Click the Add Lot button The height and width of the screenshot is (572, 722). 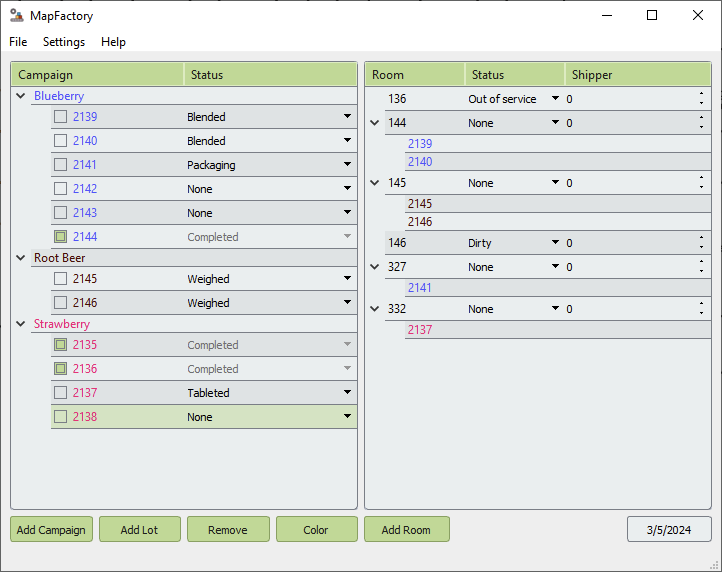point(140,529)
